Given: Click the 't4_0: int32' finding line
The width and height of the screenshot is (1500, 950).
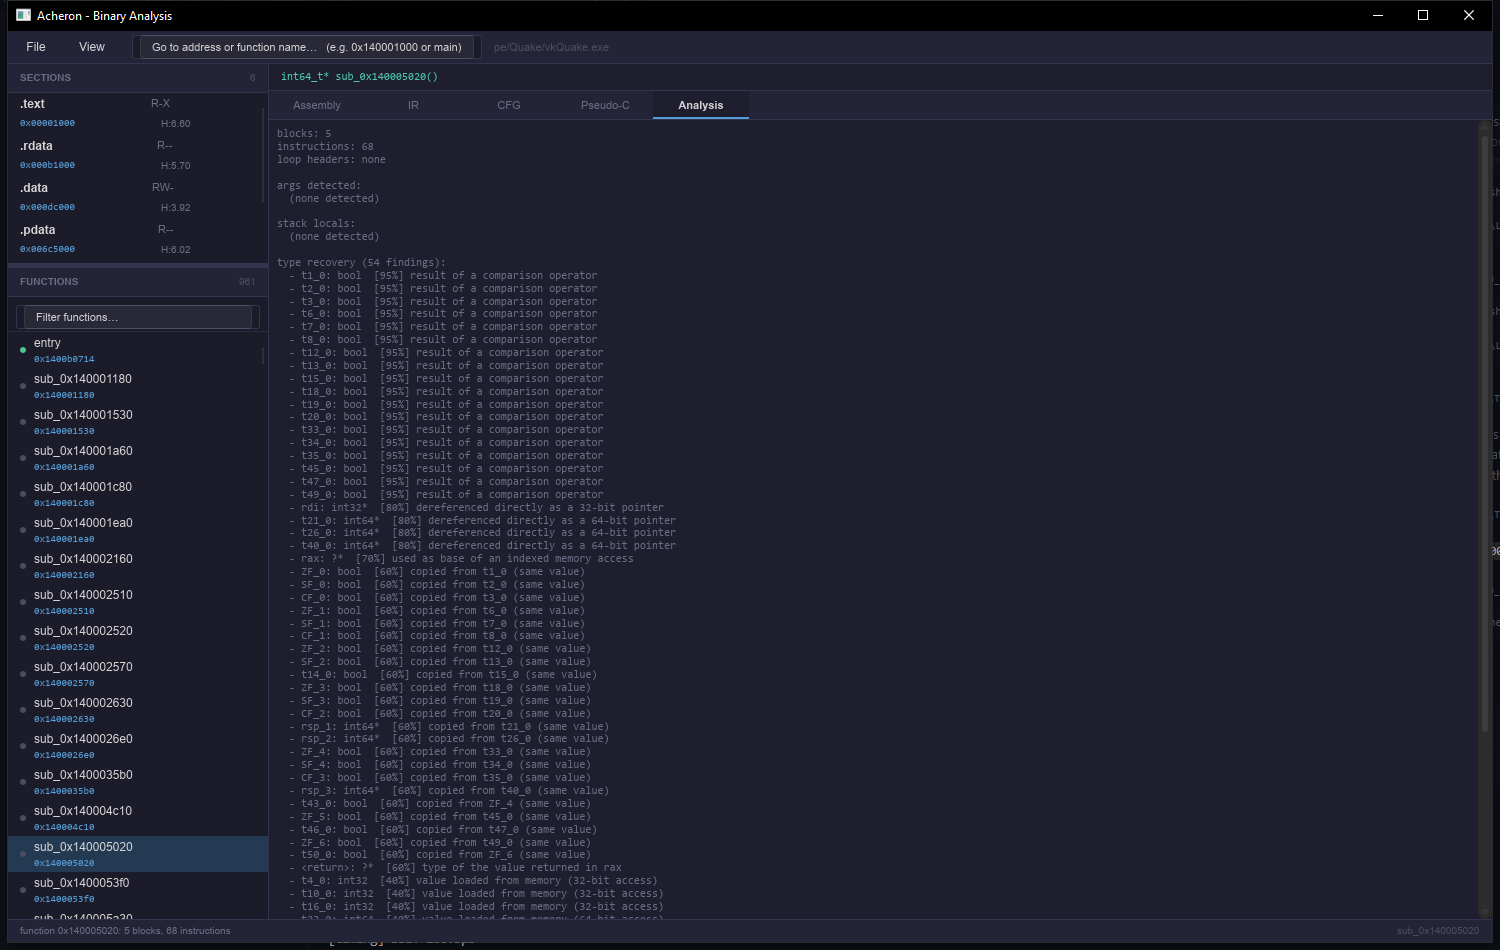Looking at the screenshot, I should click(473, 881).
